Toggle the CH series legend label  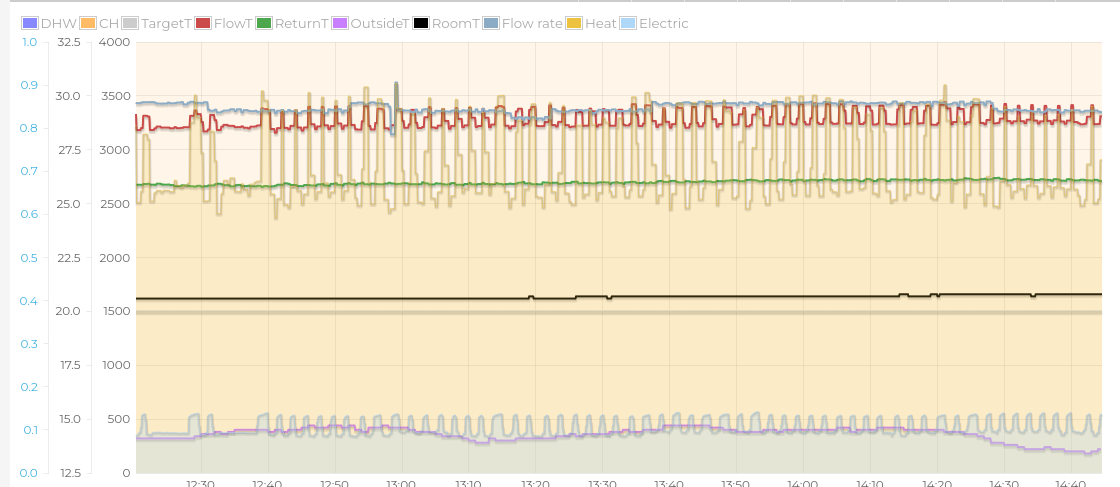click(x=108, y=23)
